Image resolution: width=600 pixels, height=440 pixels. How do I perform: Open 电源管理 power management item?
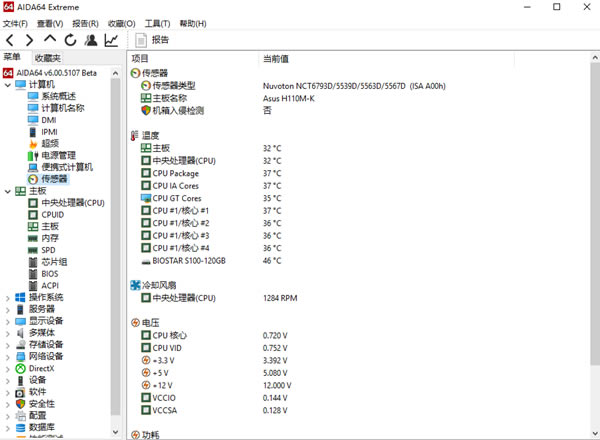[x=57, y=155]
